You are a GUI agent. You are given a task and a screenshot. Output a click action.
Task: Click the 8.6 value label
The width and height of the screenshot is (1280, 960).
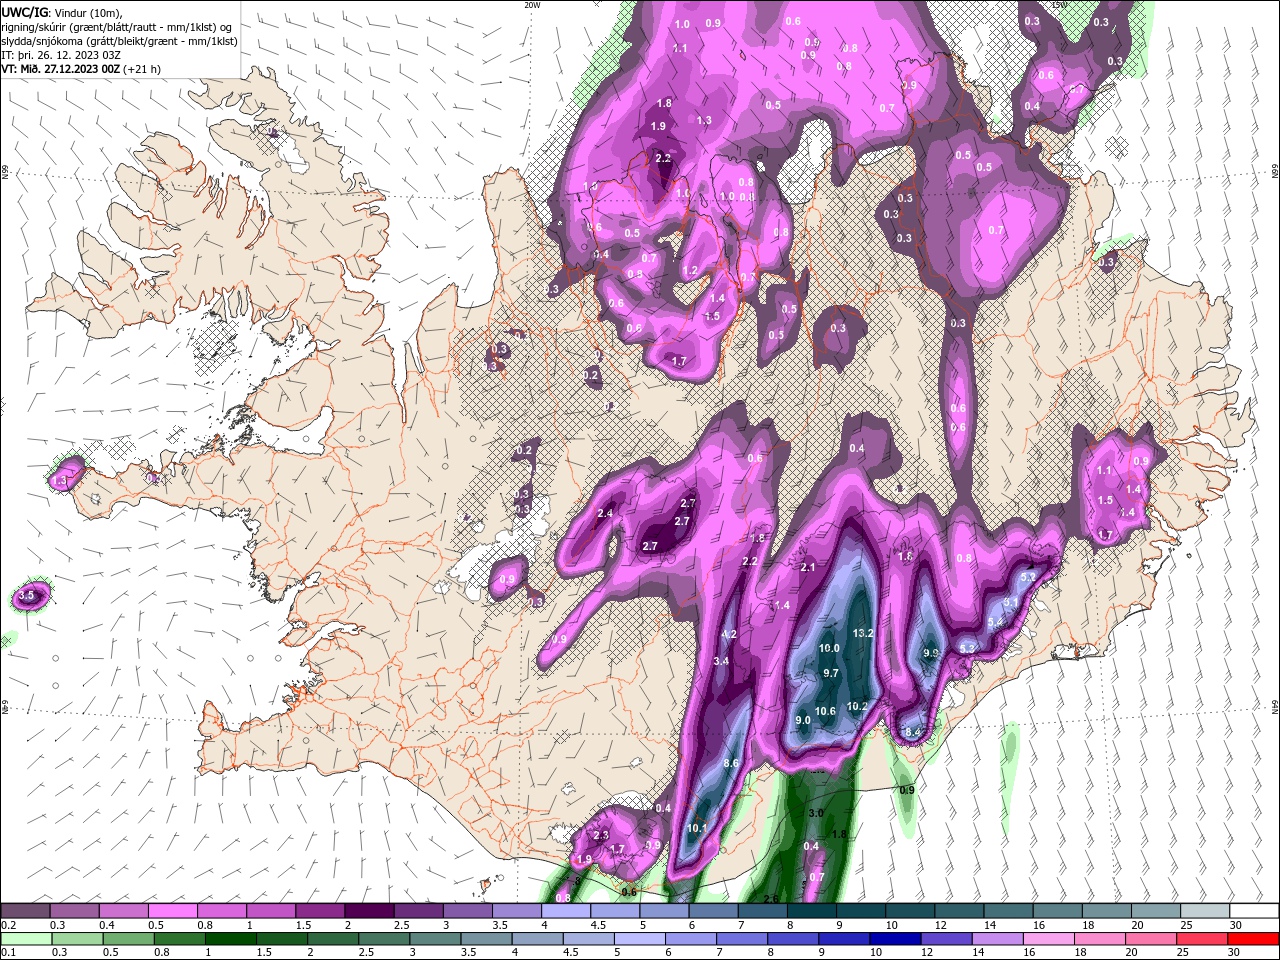[x=731, y=763]
